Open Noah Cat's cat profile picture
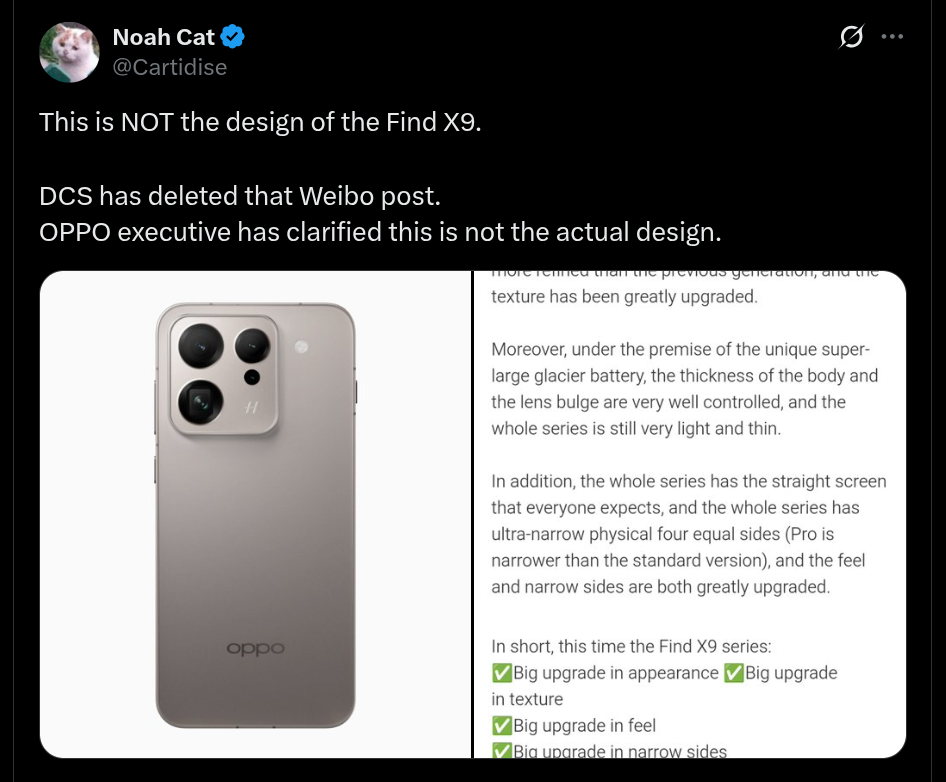The width and height of the screenshot is (946, 782). tap(69, 52)
